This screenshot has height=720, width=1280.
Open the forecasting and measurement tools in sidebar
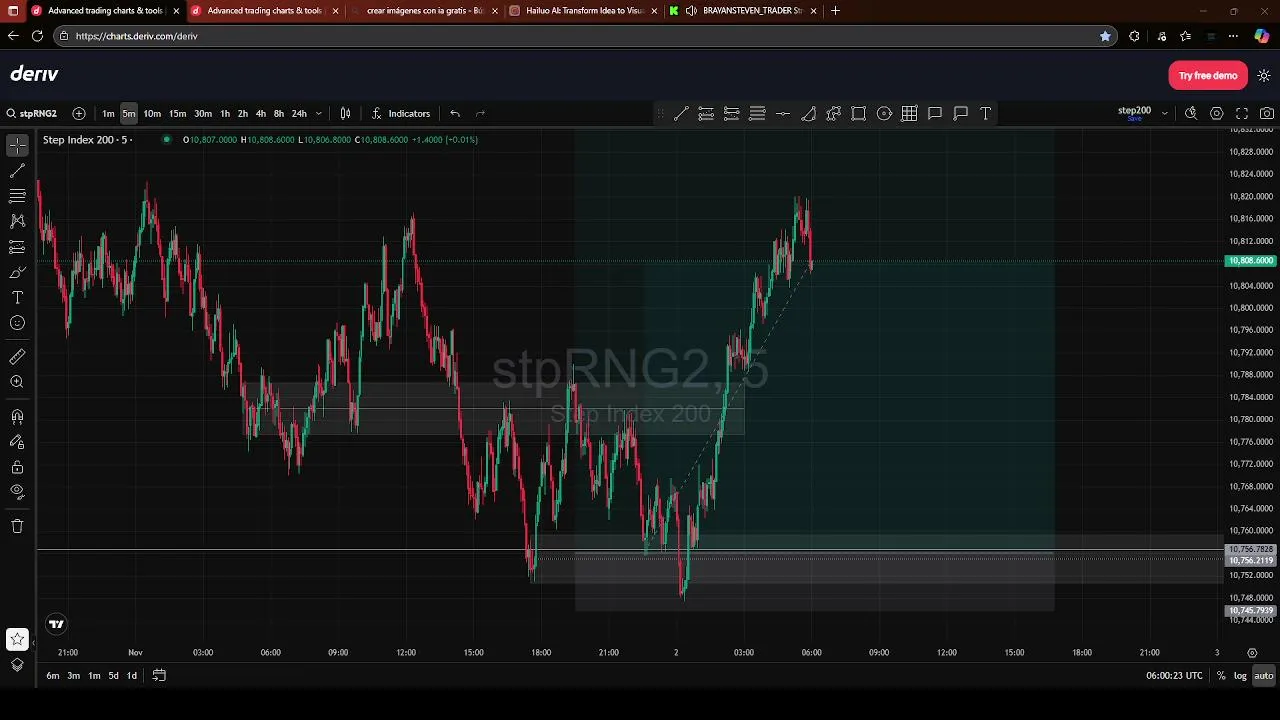(17, 247)
